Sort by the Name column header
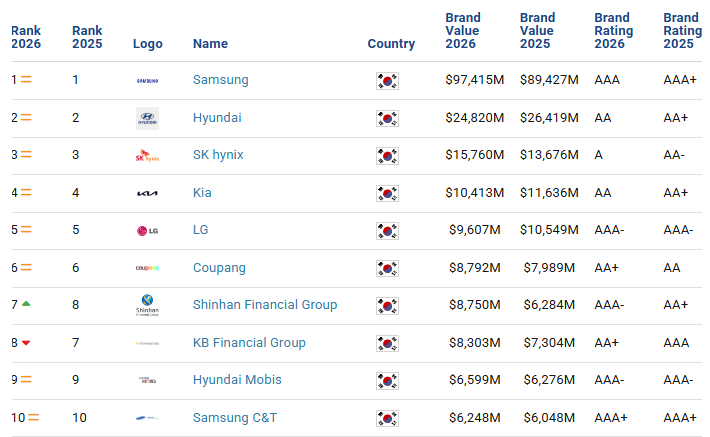 pyautogui.click(x=210, y=44)
